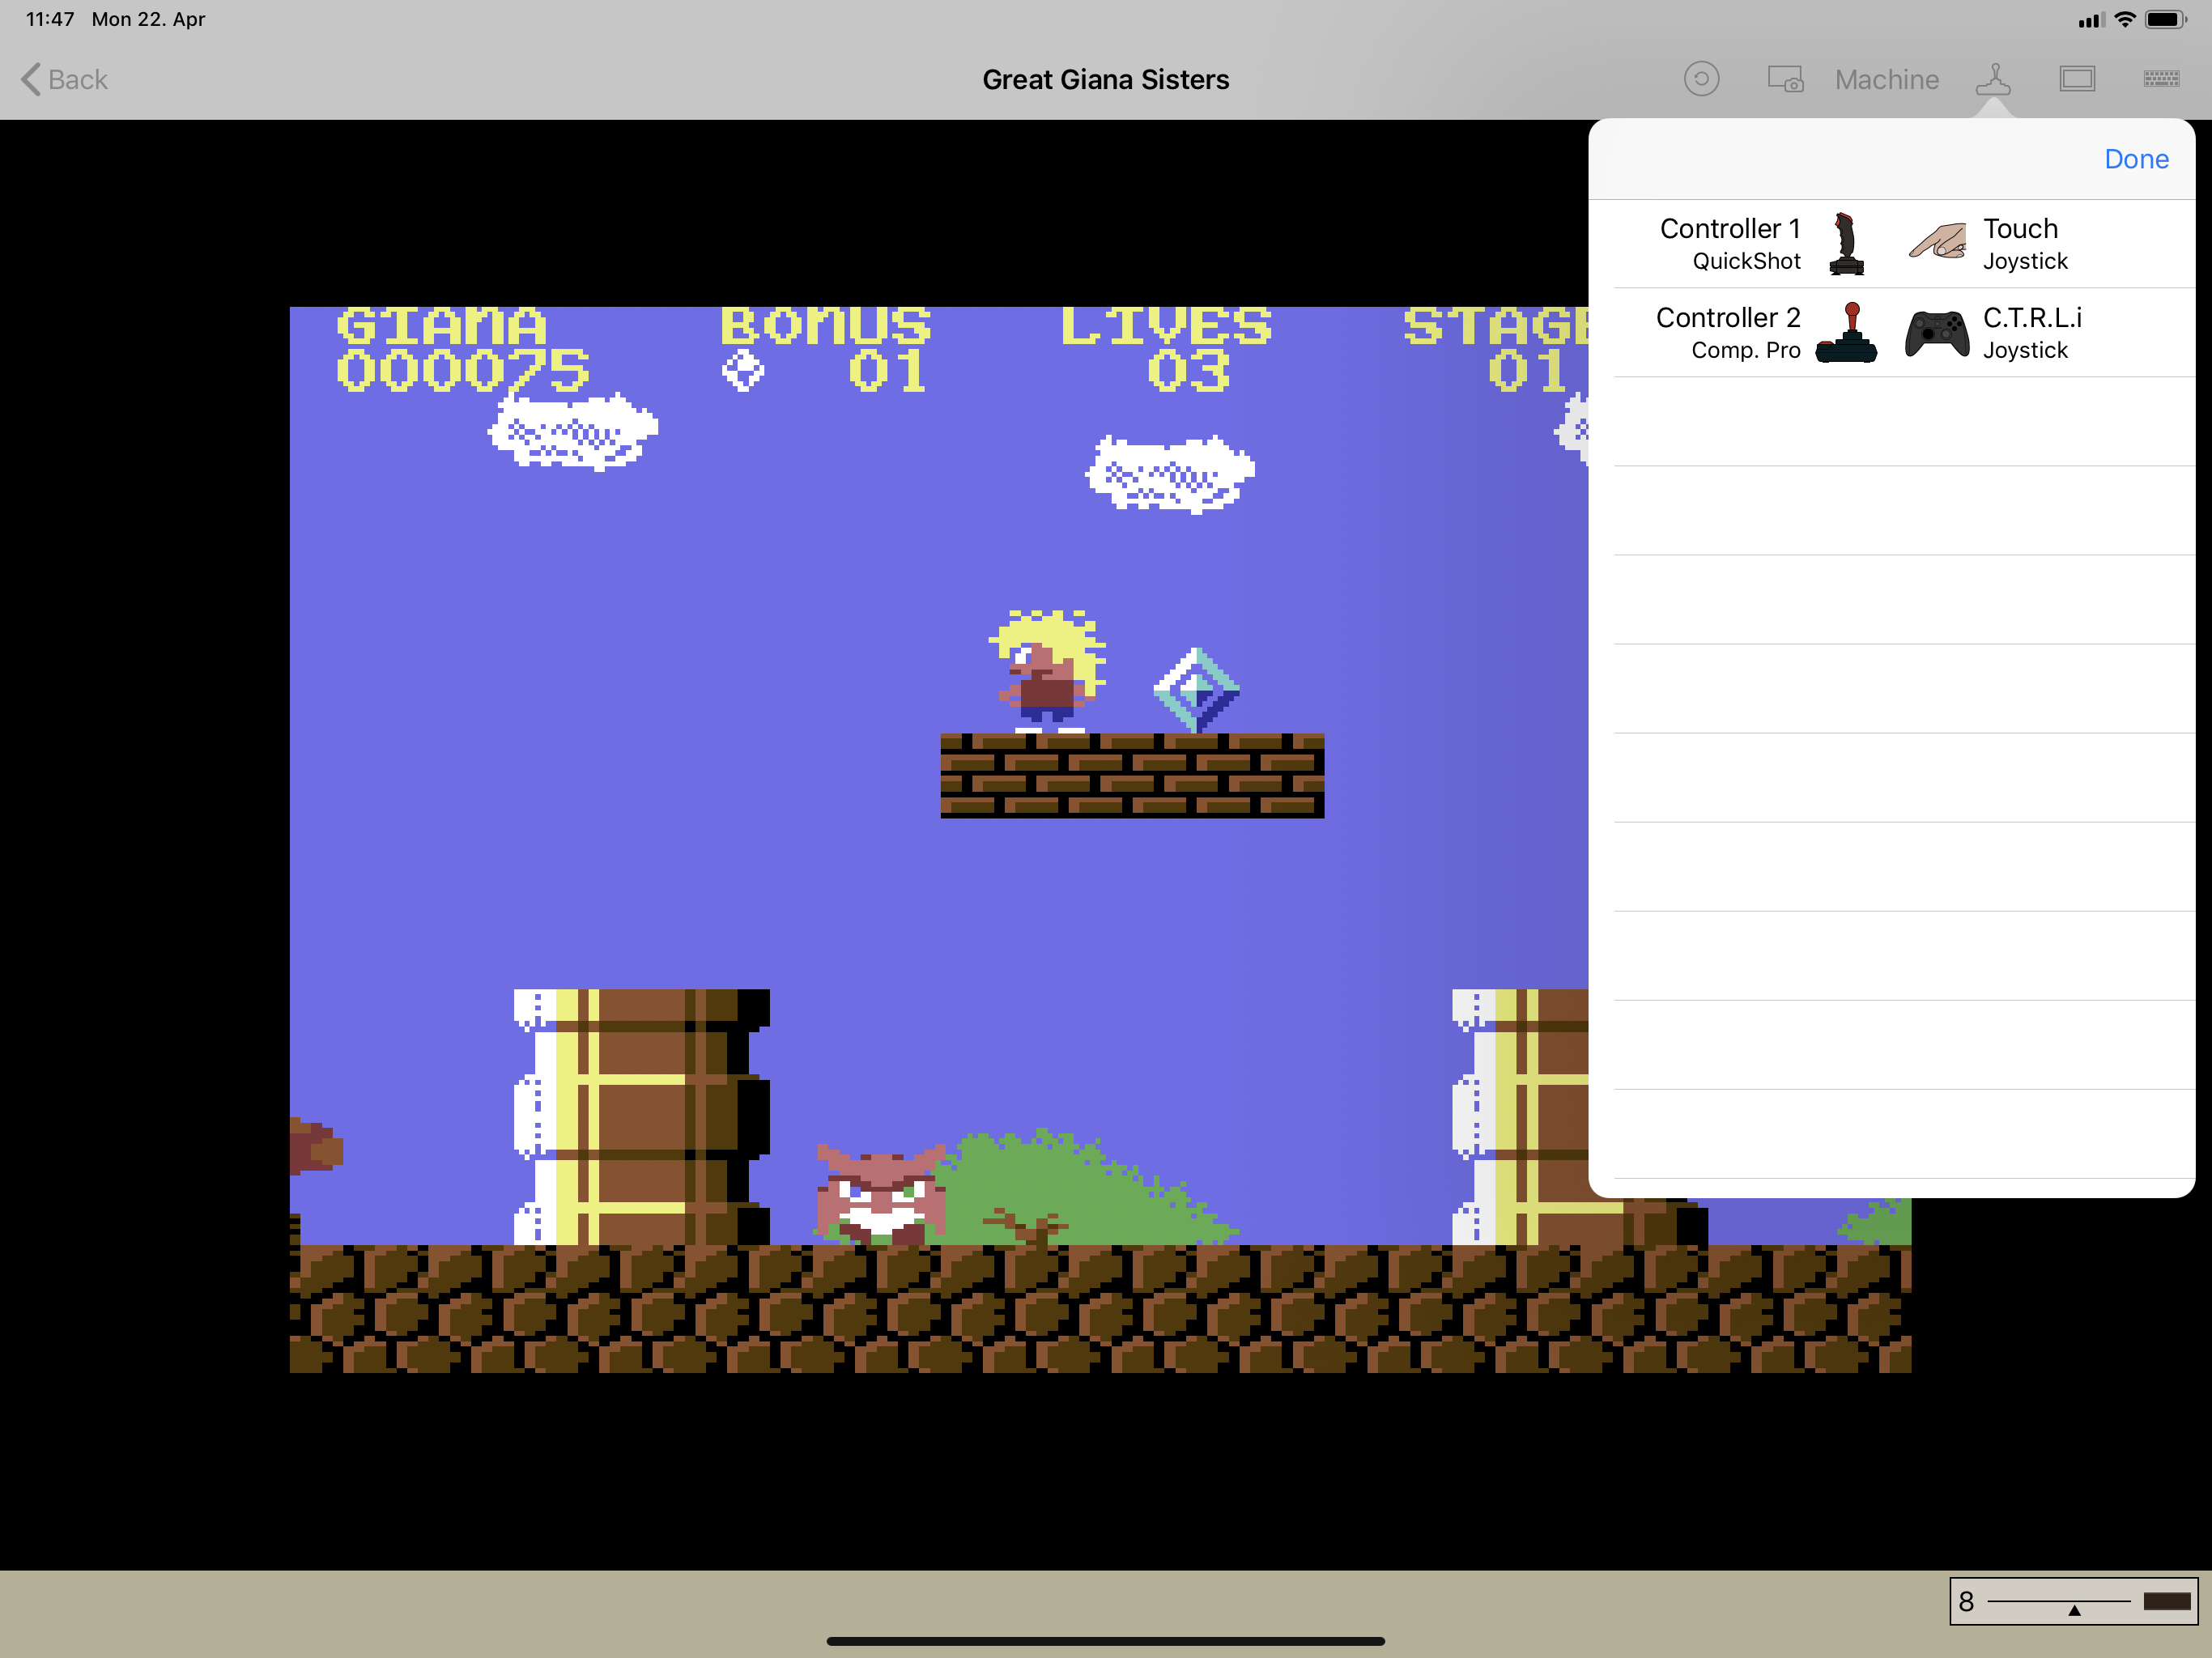Tap the owl enemy sprite
The image size is (2212, 1658).
880,1195
